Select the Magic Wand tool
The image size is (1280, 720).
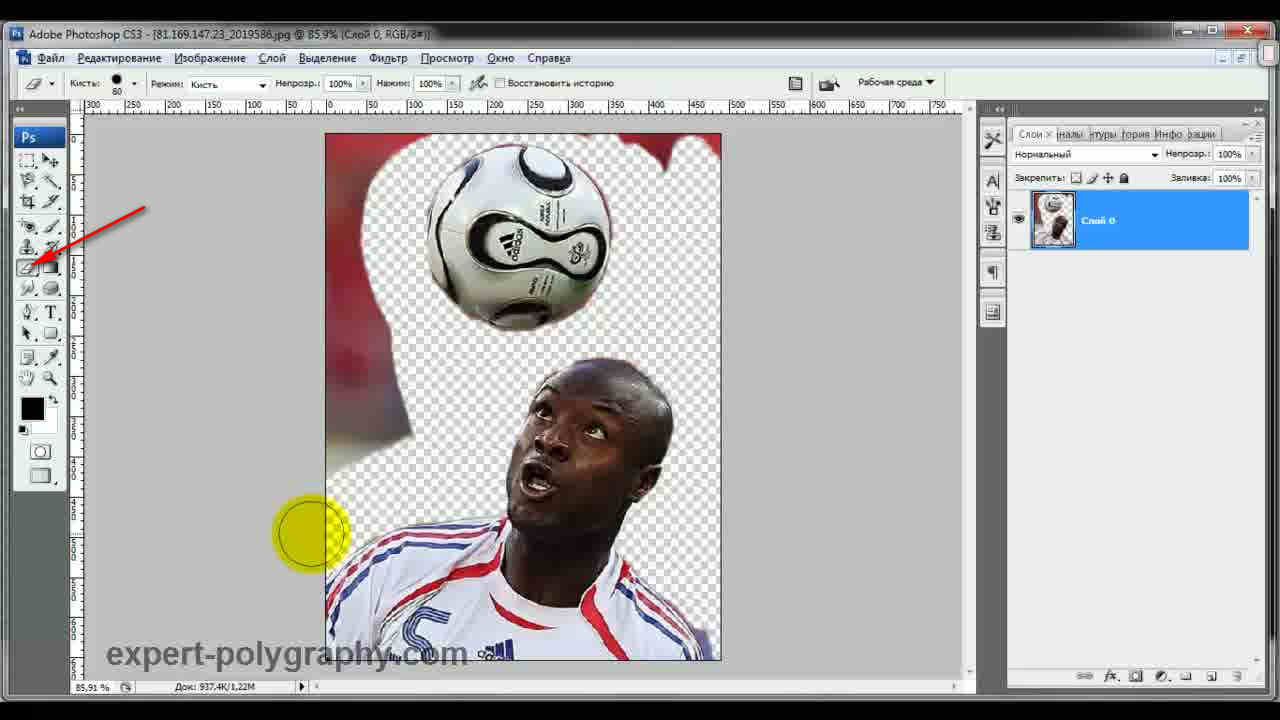coord(51,181)
